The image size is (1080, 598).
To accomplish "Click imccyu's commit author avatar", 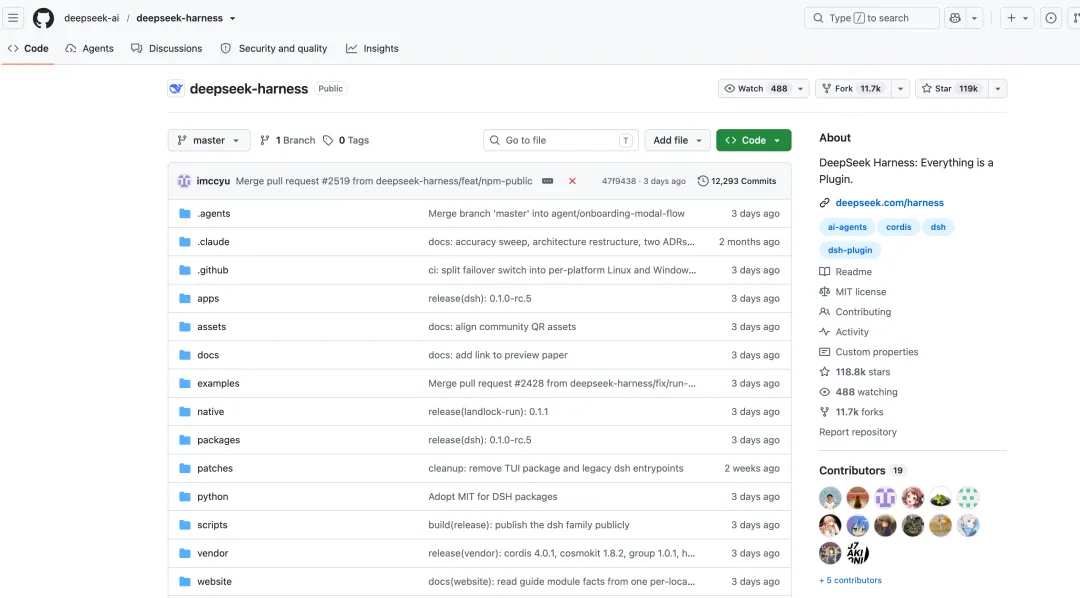I will tap(184, 181).
